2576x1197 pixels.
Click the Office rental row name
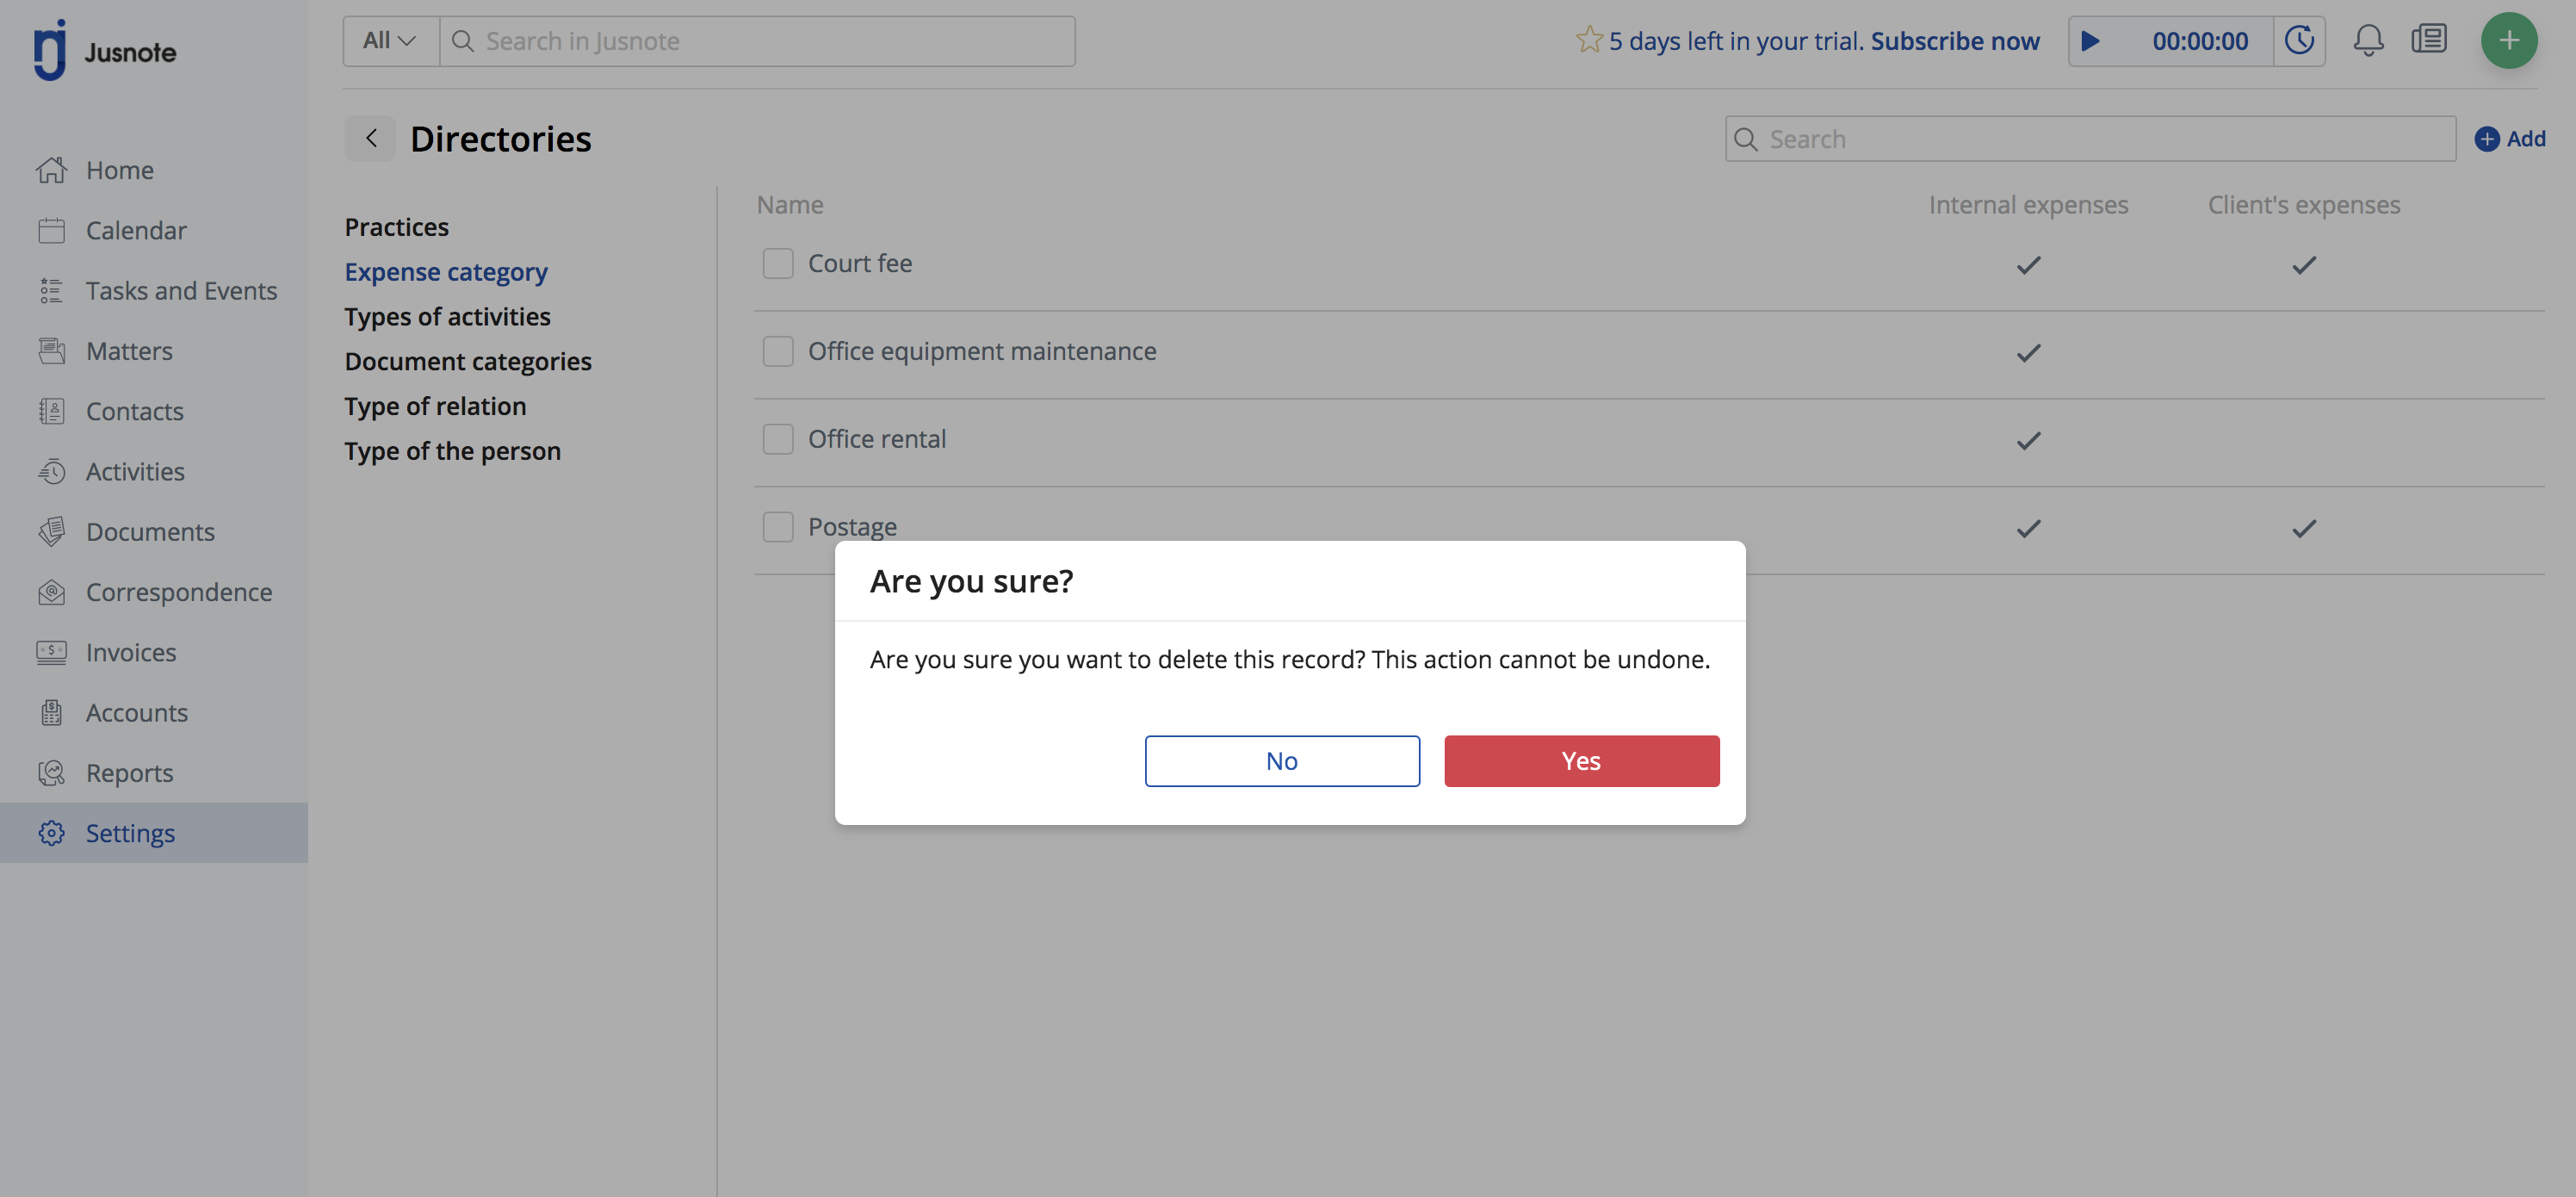click(876, 439)
